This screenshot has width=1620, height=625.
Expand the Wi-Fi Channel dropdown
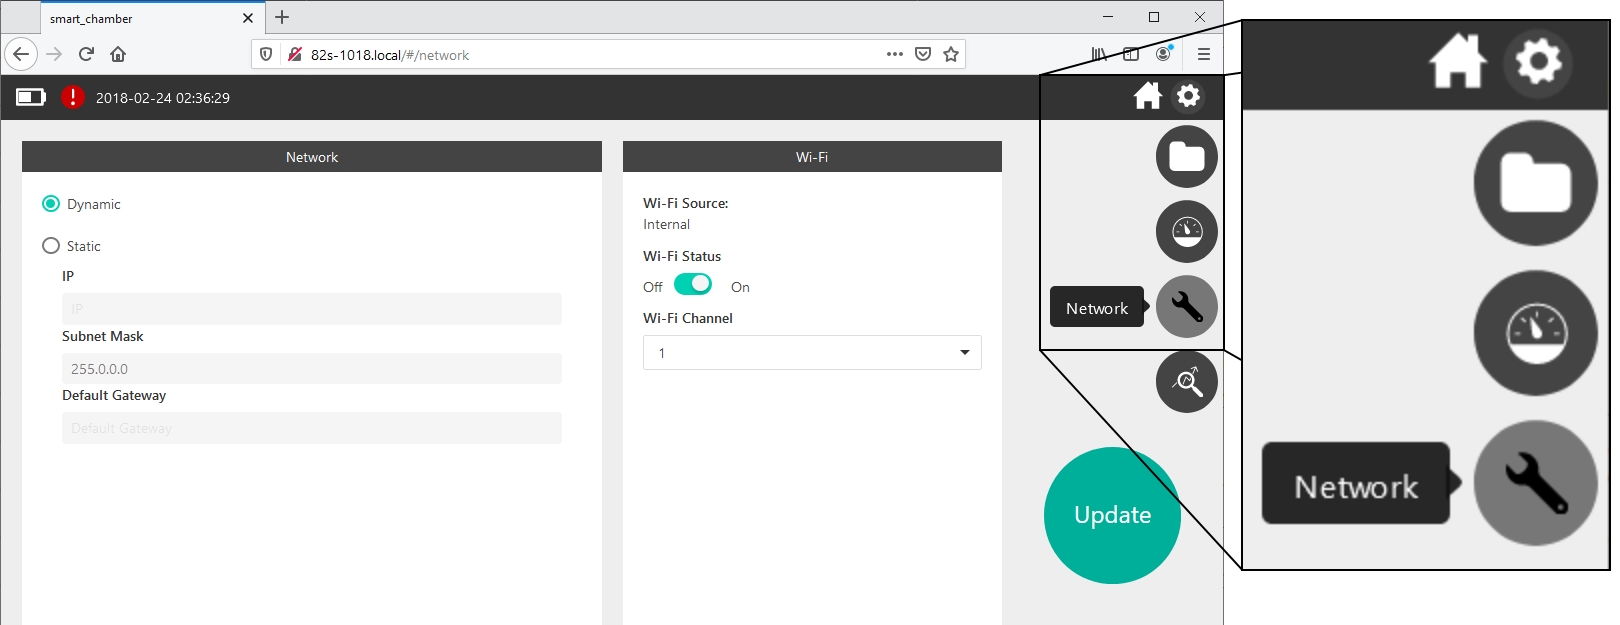click(x=811, y=353)
